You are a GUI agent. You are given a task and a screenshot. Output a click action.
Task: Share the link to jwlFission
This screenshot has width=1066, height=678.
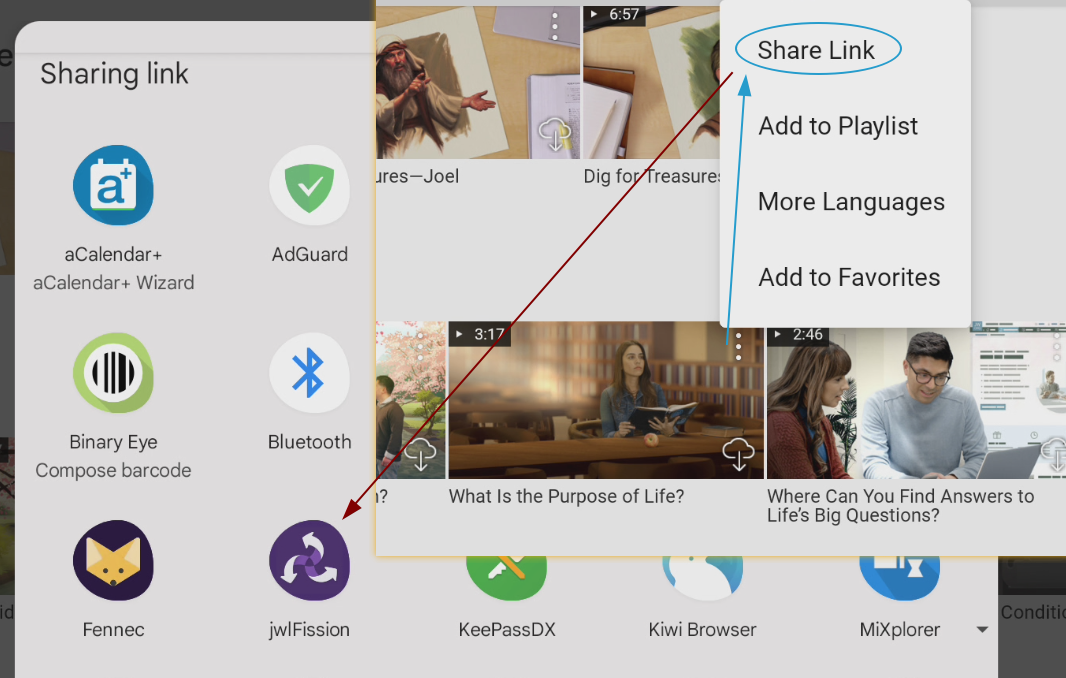[309, 560]
